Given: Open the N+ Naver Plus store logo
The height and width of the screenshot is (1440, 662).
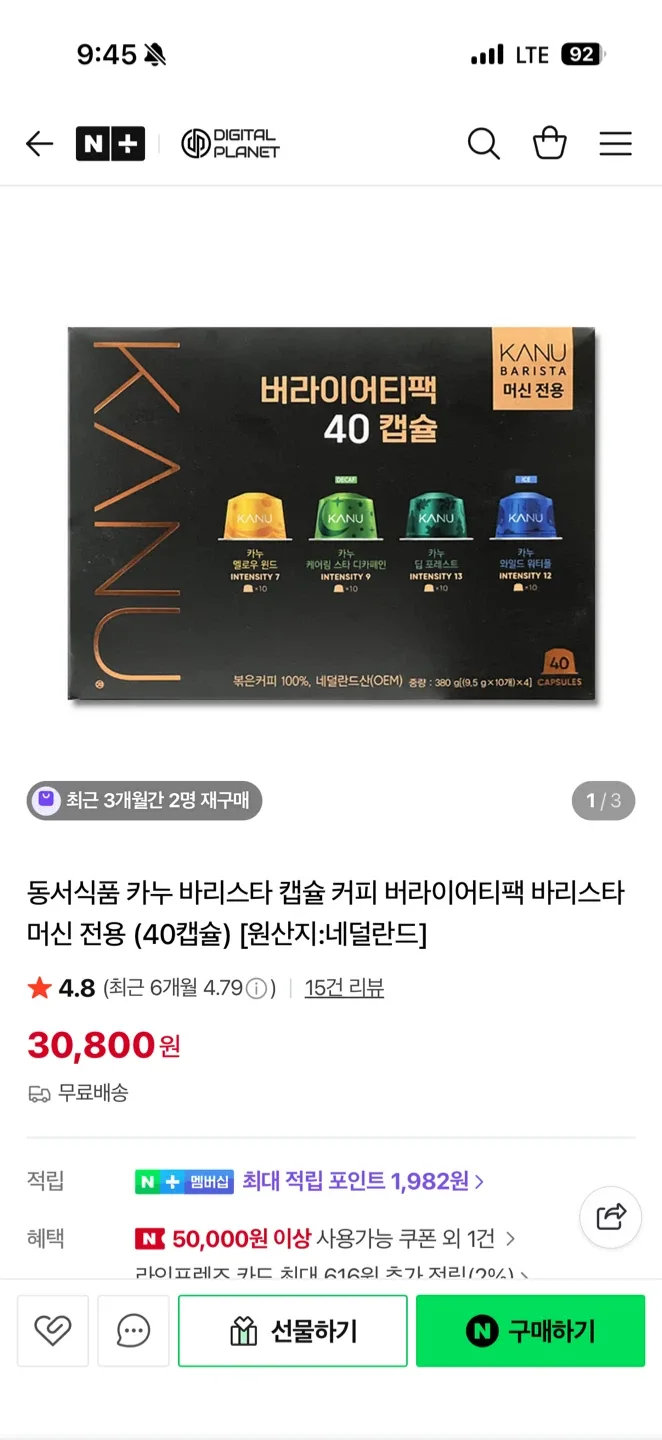Looking at the screenshot, I should click(110, 144).
